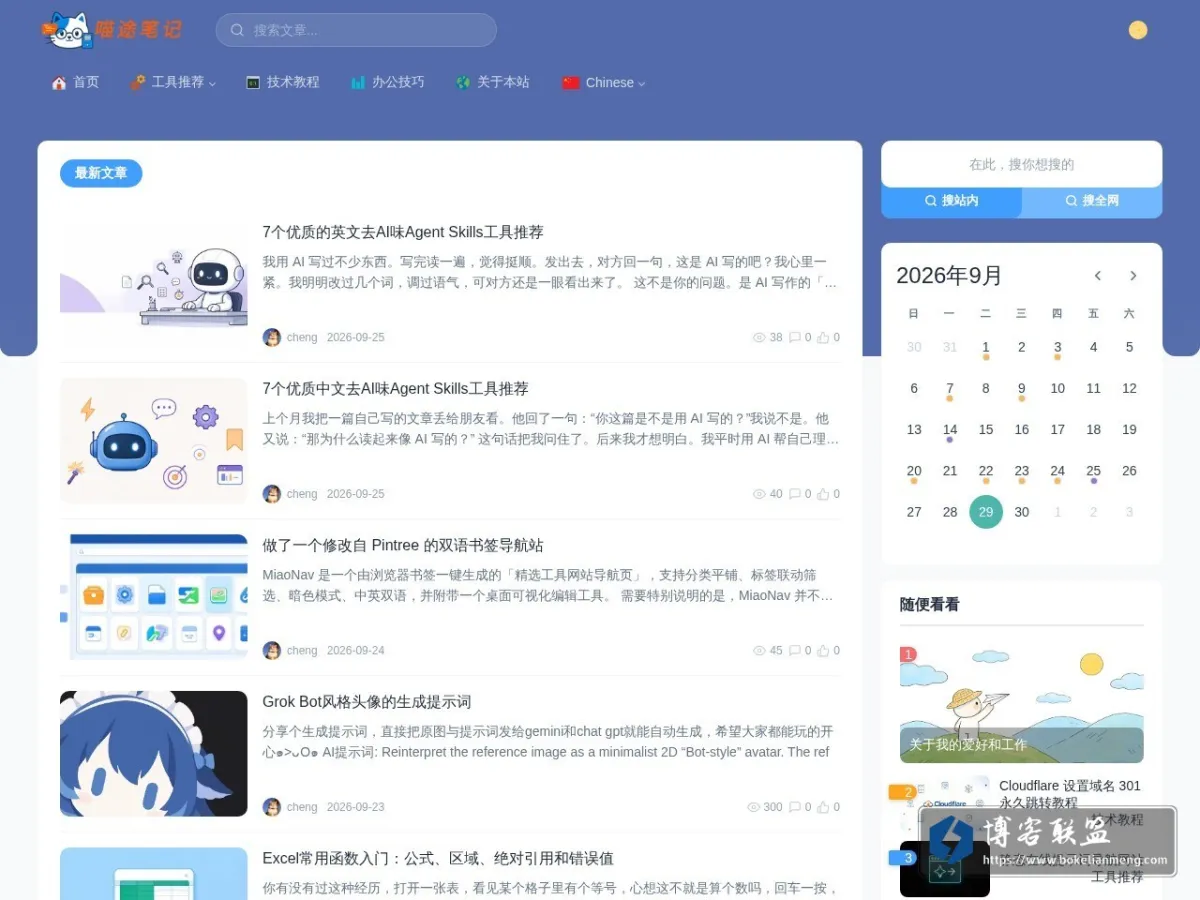Click the views eye icon showing 300
Screen dimensions: 1200x900
(754, 807)
